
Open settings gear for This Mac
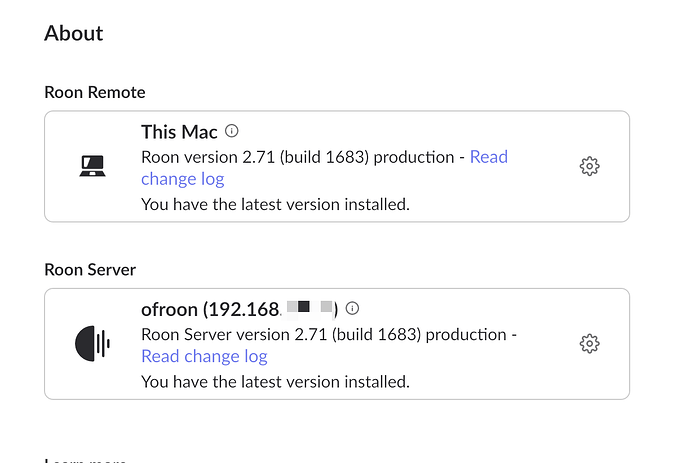pyautogui.click(x=589, y=166)
